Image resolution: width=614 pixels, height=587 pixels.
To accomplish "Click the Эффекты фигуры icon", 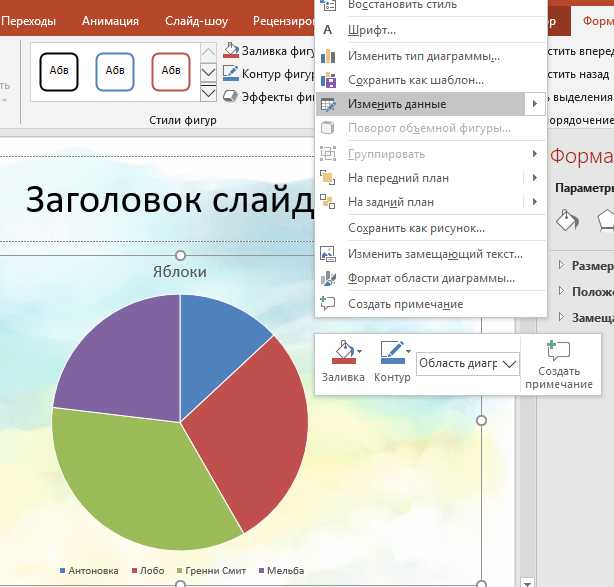I will [x=231, y=96].
